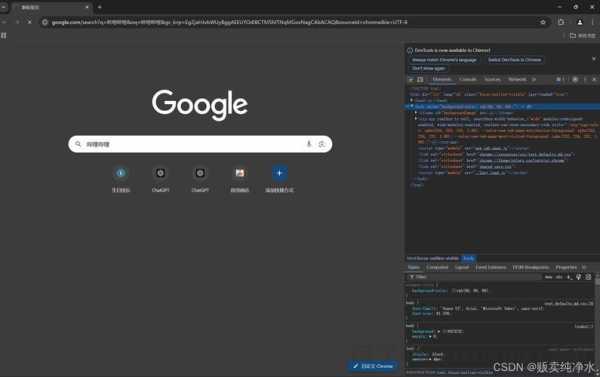Open DevTools settings gear icon
This screenshot has width=600, height=377.
575,79
